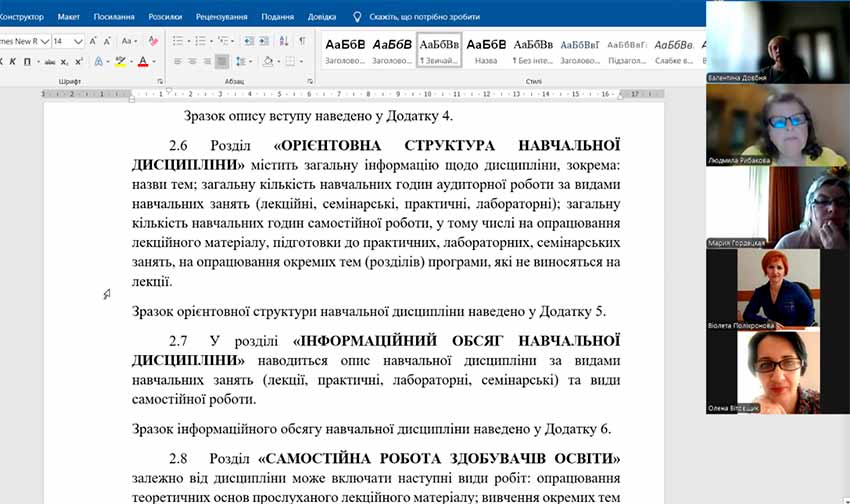850x504 pixels.
Task: Apply the Назва style
Action: tap(486, 50)
